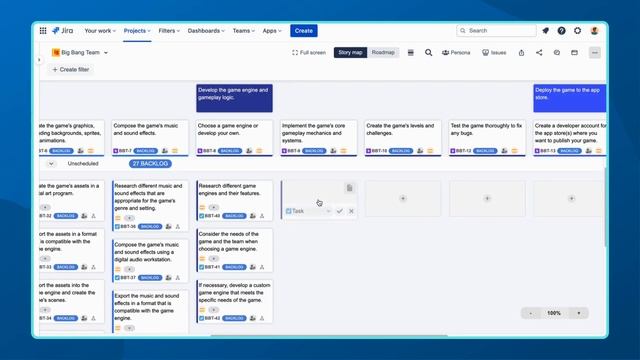Click the Search input field
The height and width of the screenshot is (360, 640).
[496, 31]
